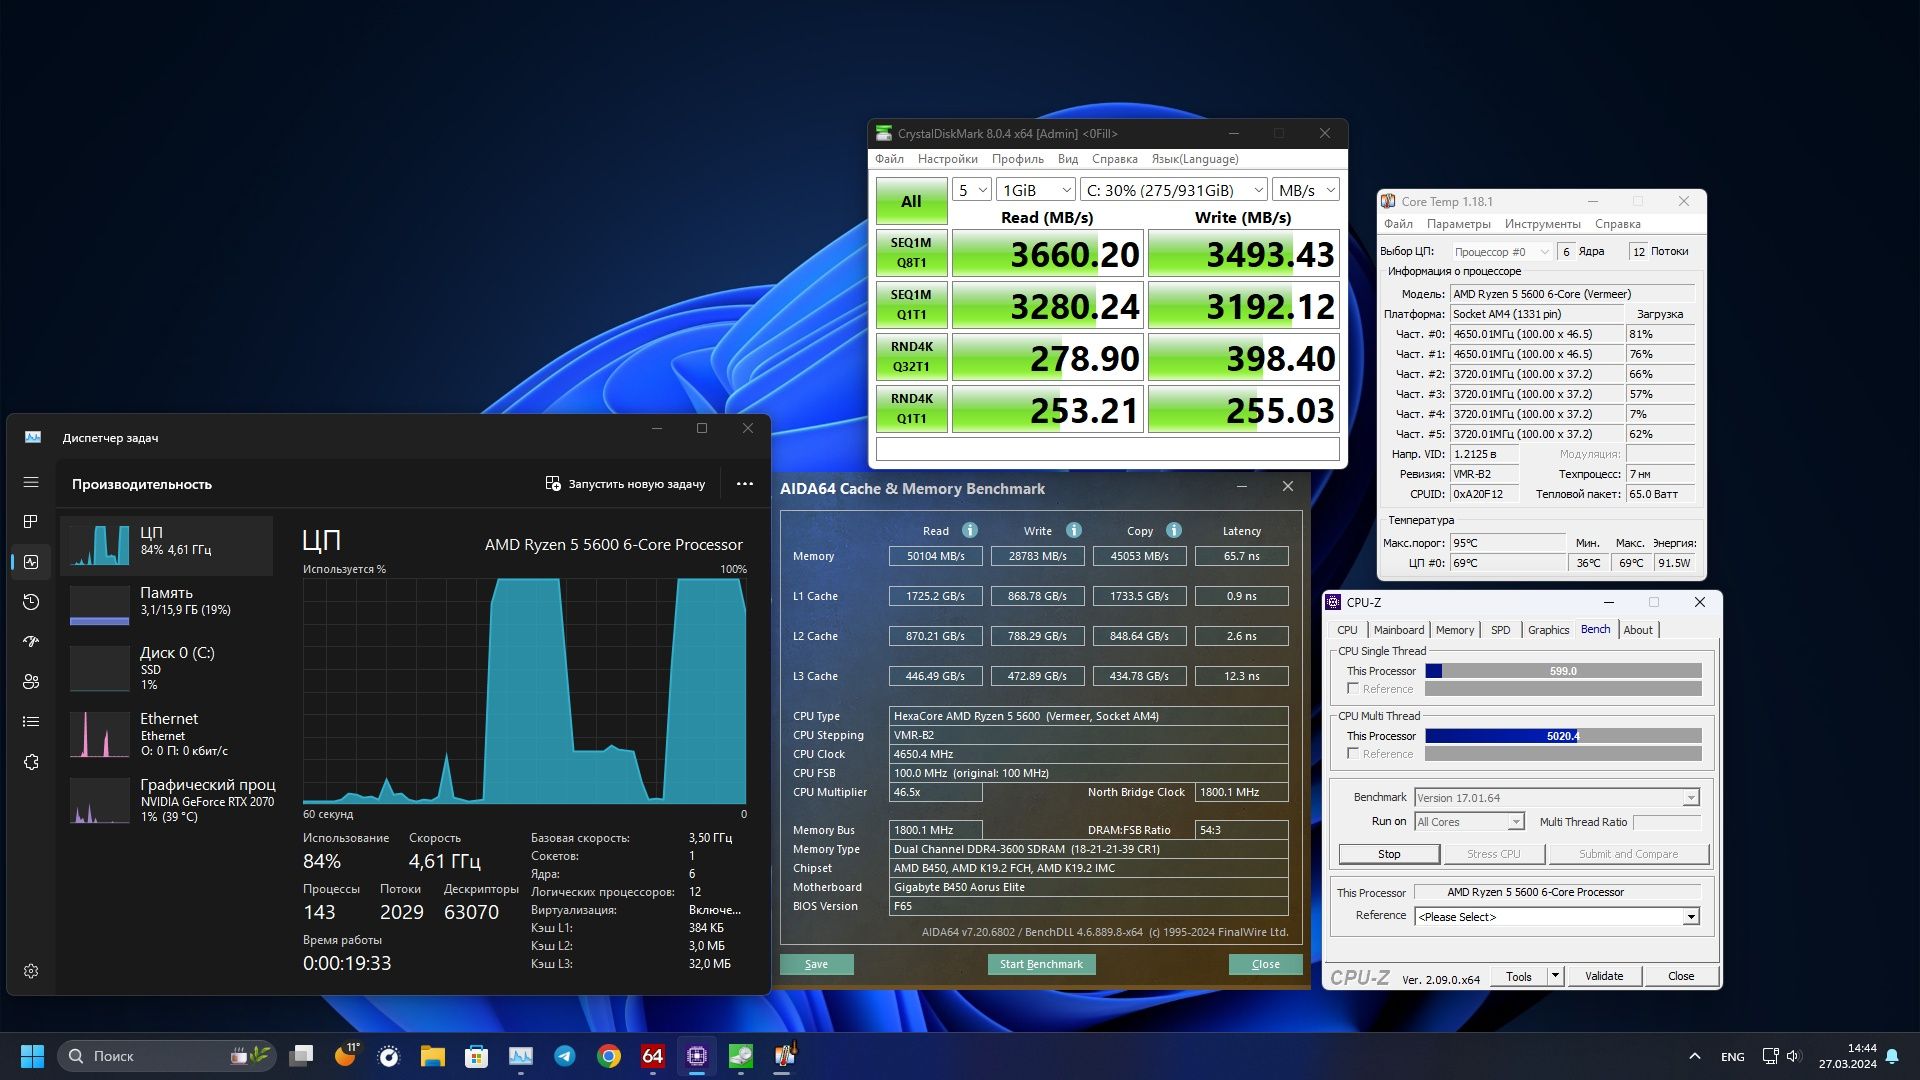
Task: Open File Explorer from taskbar
Action: [x=432, y=1056]
